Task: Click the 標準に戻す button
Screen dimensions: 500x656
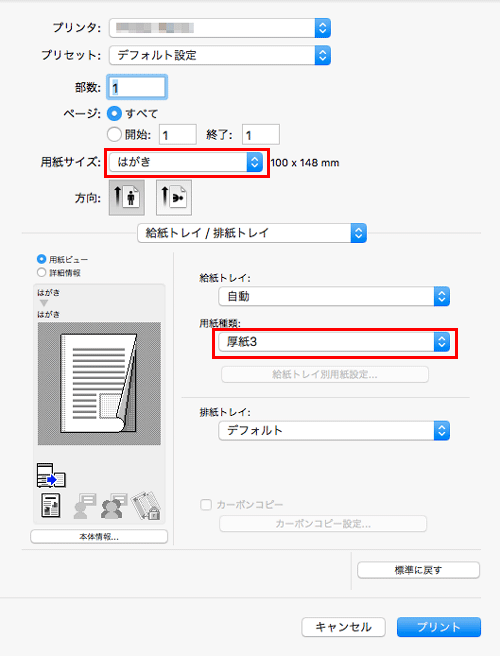Action: click(418, 570)
